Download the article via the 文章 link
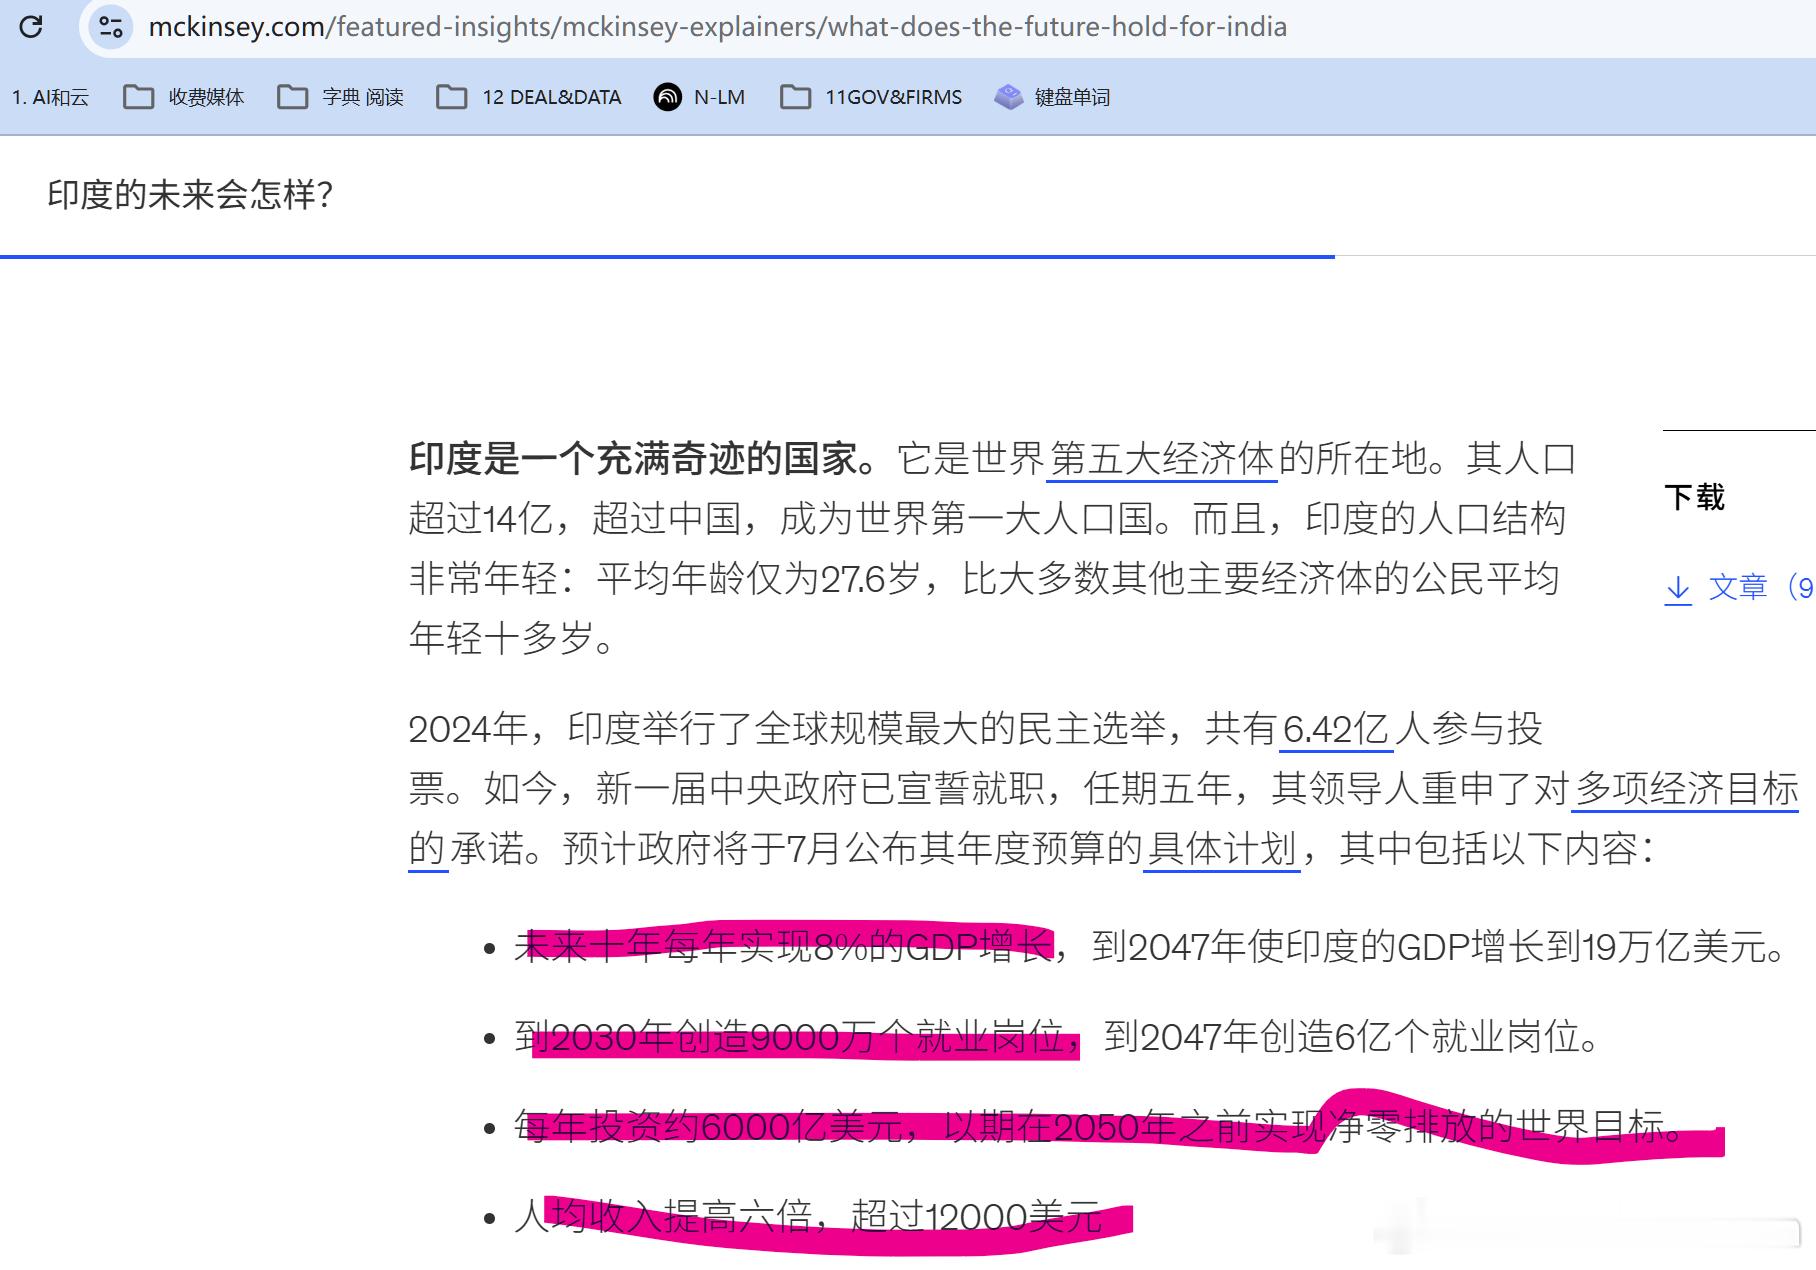1816x1270 pixels. tap(1759, 587)
